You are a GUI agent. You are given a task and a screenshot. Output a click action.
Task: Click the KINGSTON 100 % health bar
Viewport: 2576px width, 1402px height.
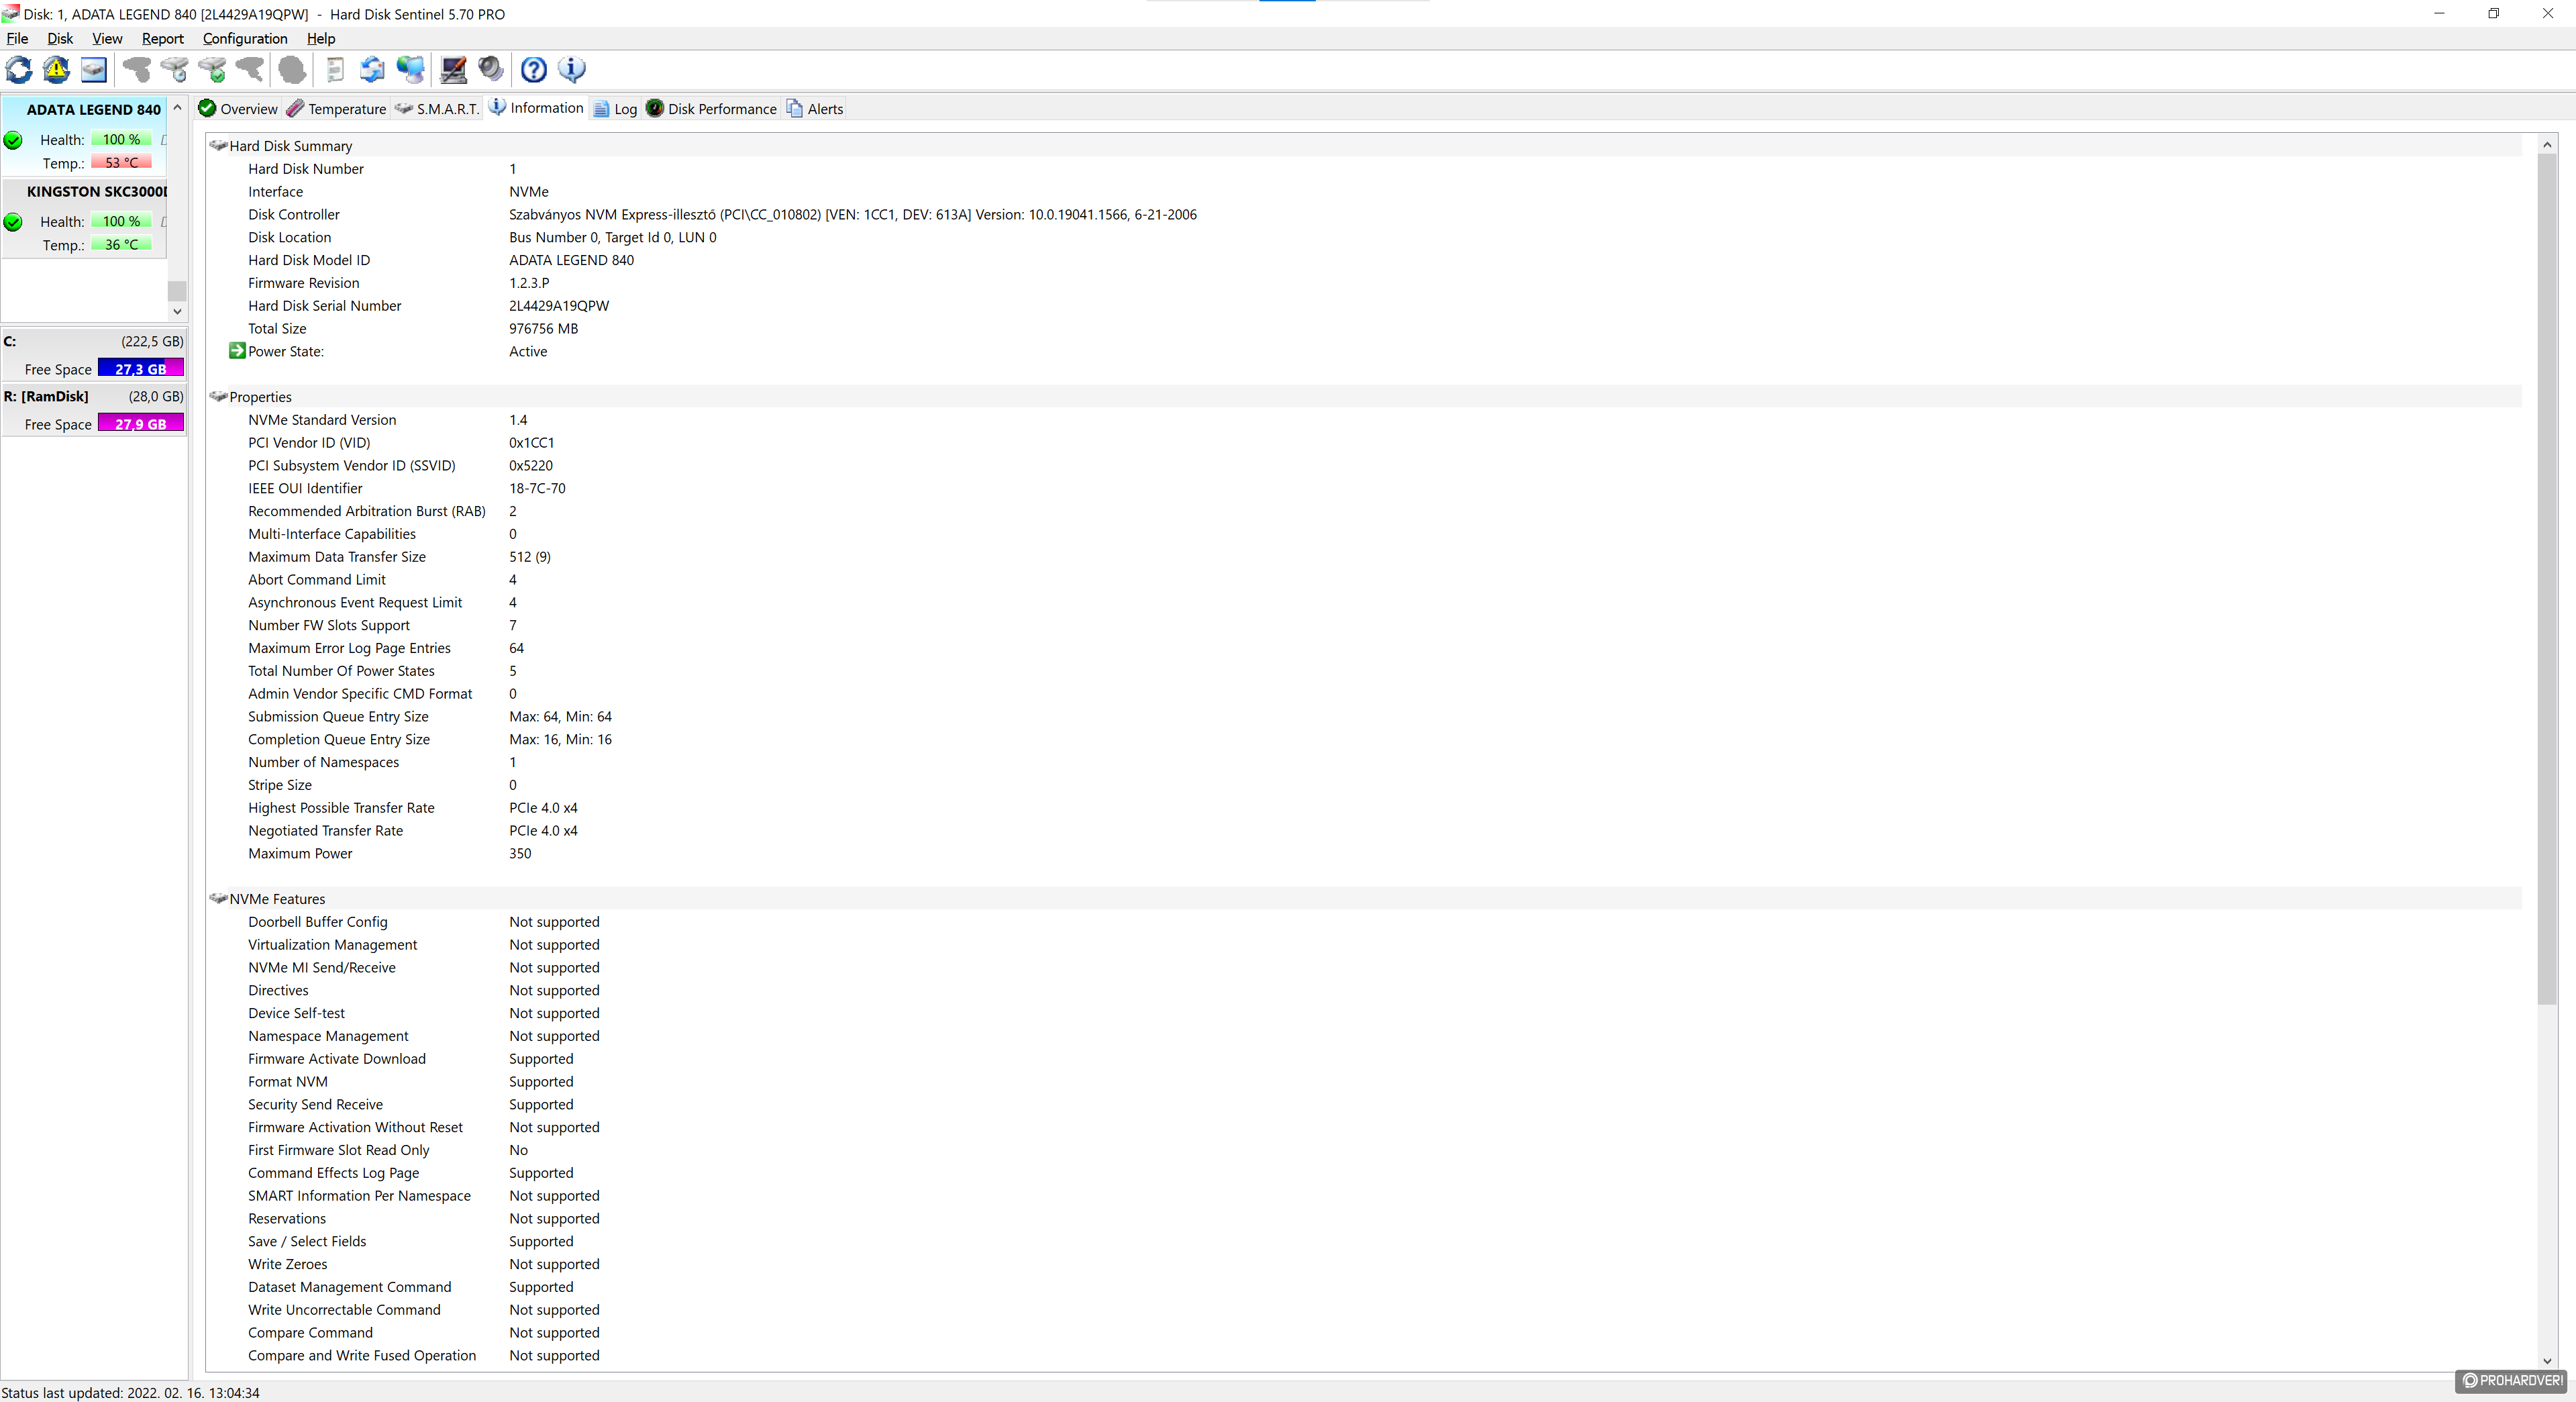pos(121,222)
